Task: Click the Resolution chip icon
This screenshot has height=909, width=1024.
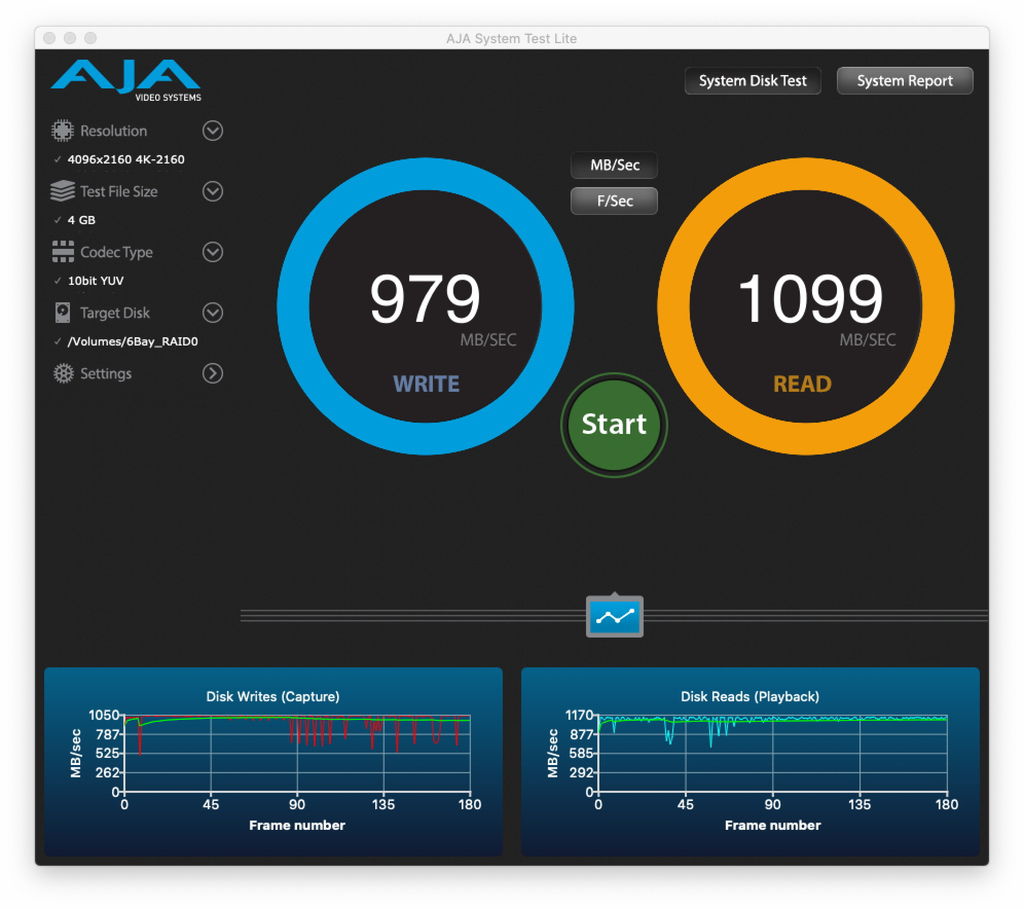Action: (62, 131)
